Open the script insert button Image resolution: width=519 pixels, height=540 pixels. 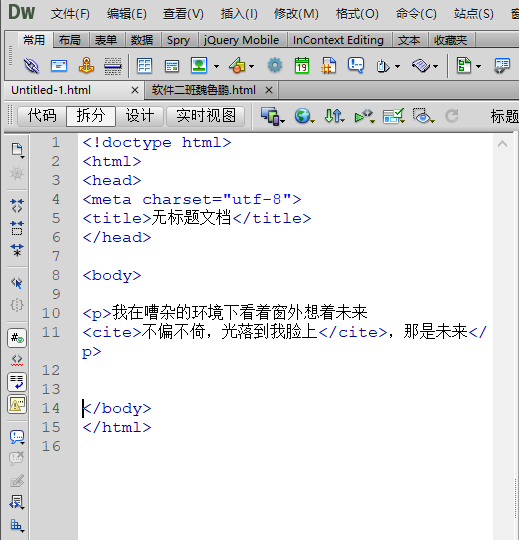[x=421, y=65]
